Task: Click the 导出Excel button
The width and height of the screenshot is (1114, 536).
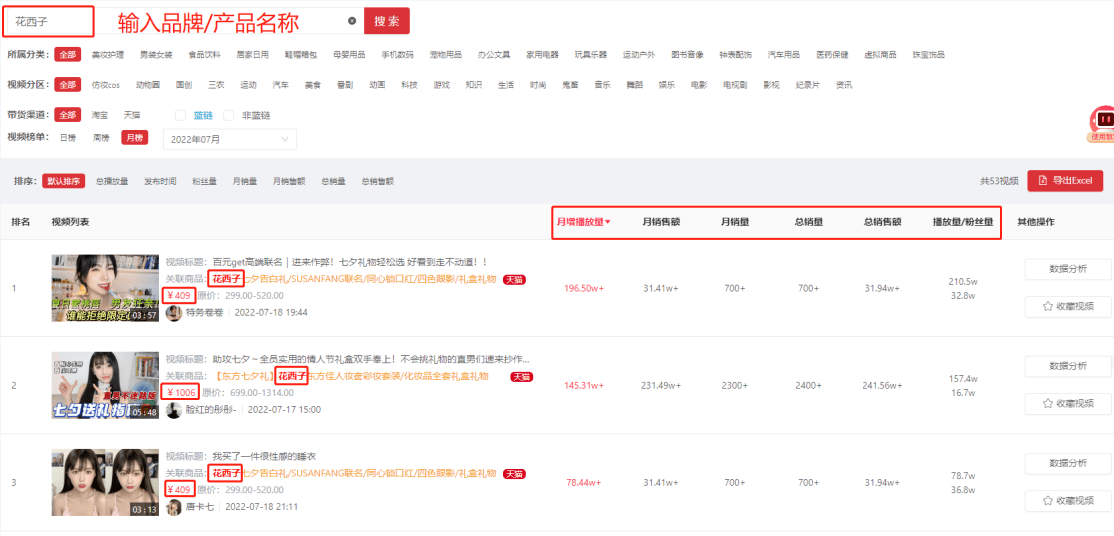Action: point(1065,181)
